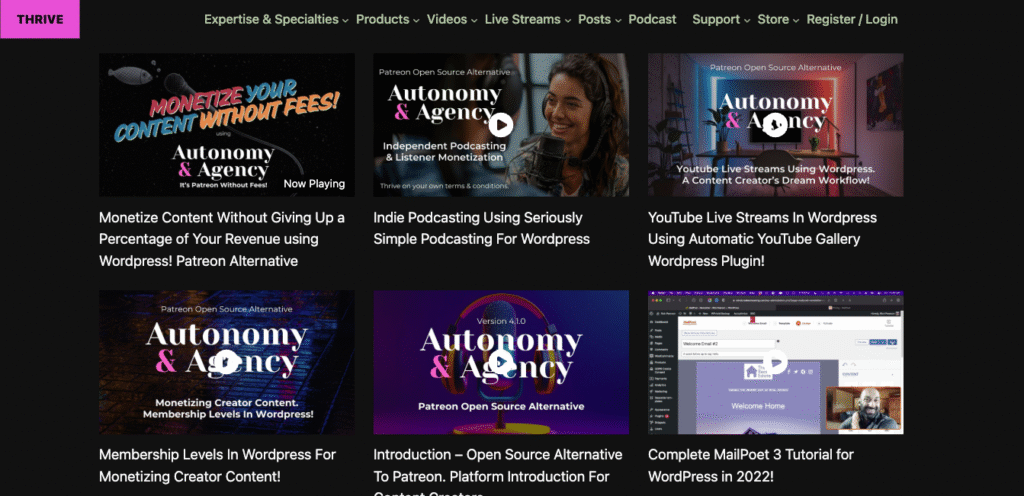The image size is (1024, 496).
Task: Play the Indie Podcasting video
Action: [500, 125]
